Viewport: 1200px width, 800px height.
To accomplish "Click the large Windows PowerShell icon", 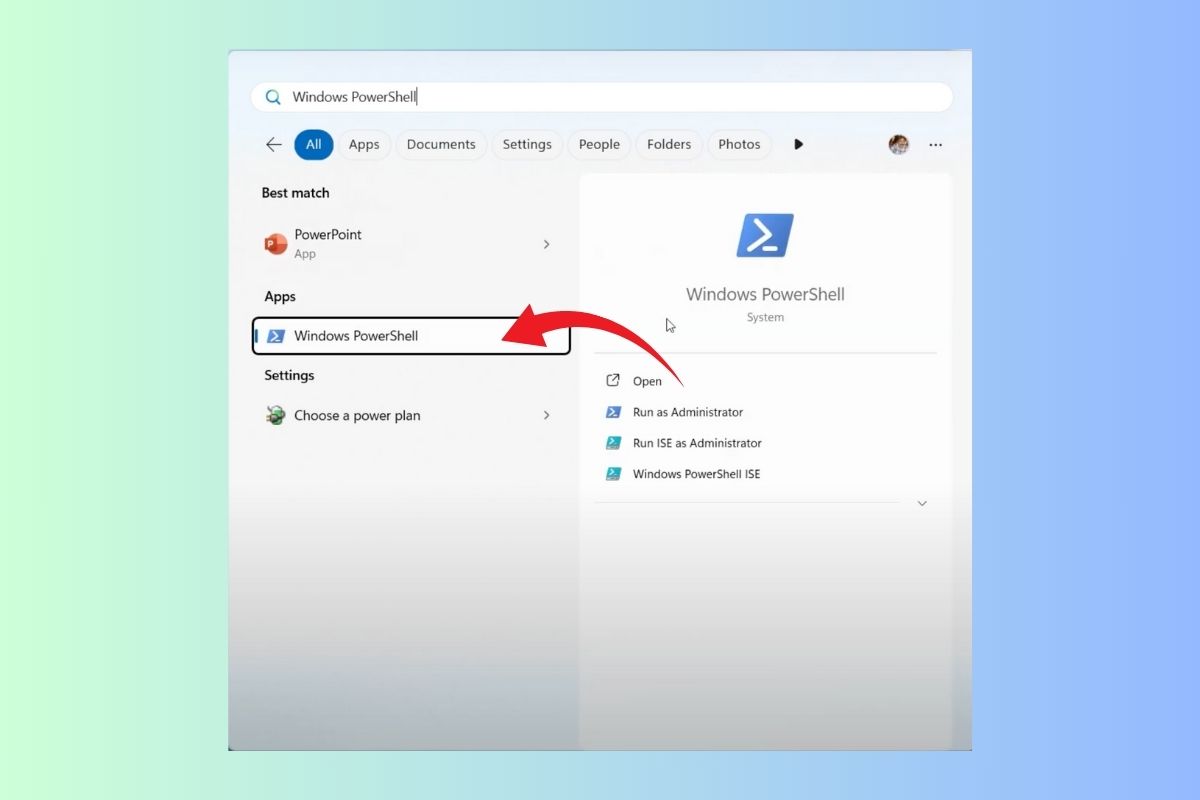I will [765, 236].
